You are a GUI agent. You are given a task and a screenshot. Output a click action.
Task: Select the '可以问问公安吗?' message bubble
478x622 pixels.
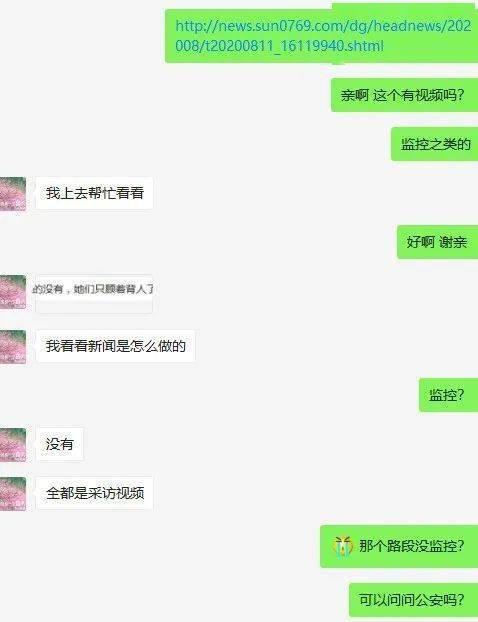coord(413,600)
